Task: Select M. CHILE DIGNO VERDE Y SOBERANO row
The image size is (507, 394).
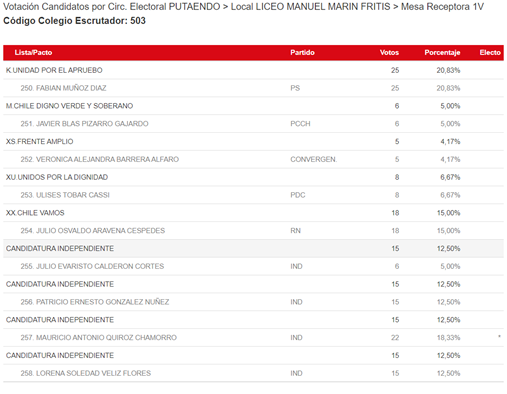Action: point(253,106)
